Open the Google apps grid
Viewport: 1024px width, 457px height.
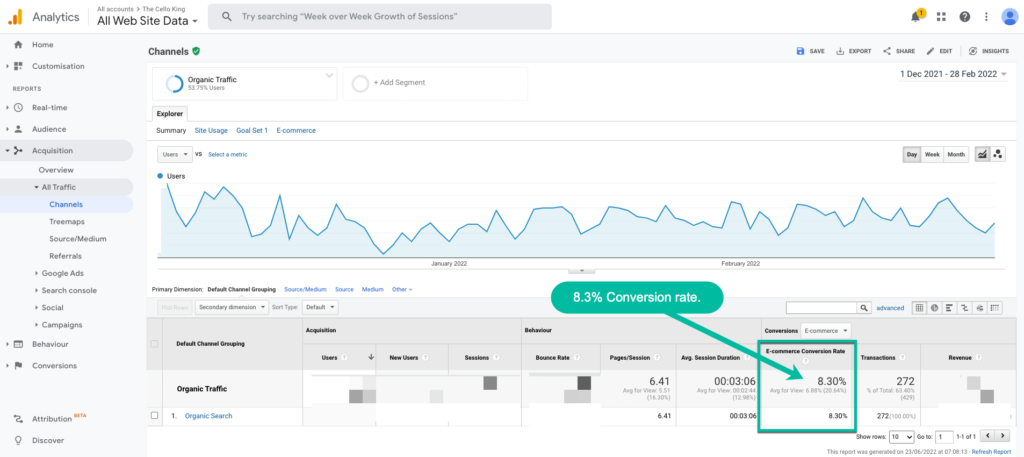click(941, 17)
